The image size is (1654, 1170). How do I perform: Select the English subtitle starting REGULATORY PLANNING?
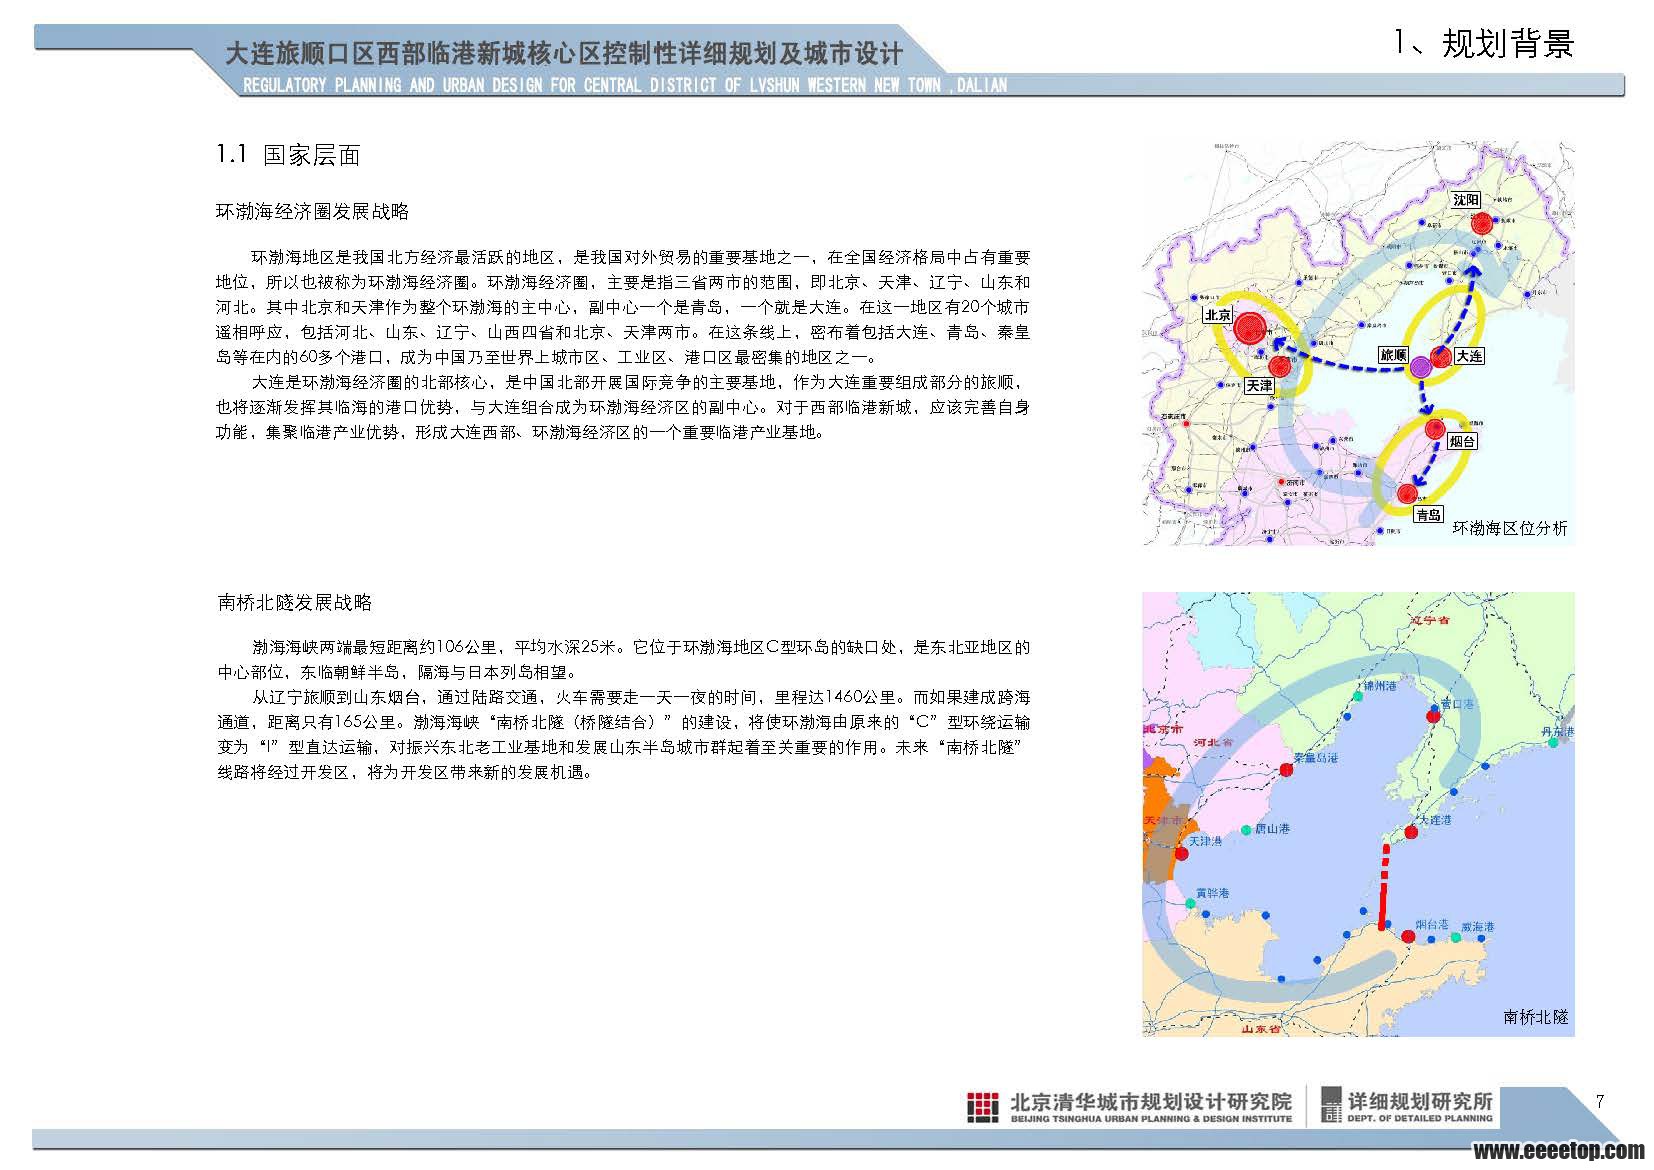[x=625, y=85]
